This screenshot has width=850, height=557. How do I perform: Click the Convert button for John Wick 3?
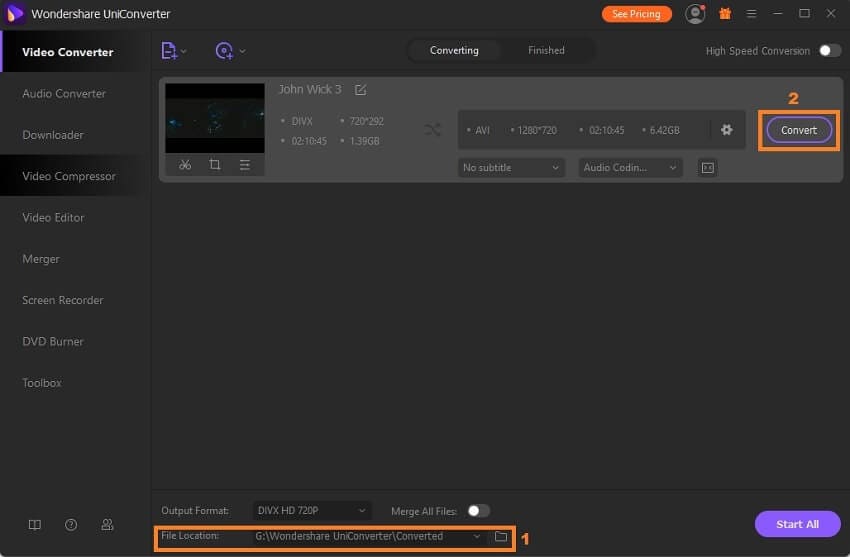(x=799, y=130)
